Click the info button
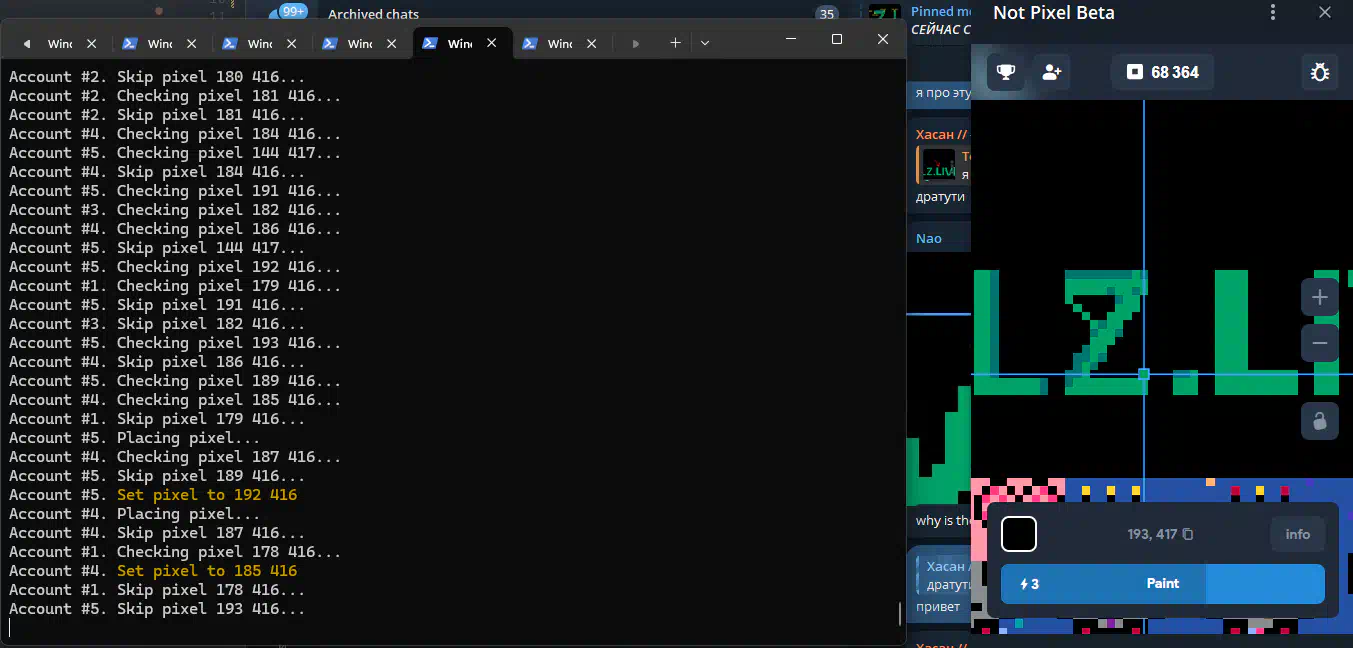The image size is (1353, 648). point(1297,534)
